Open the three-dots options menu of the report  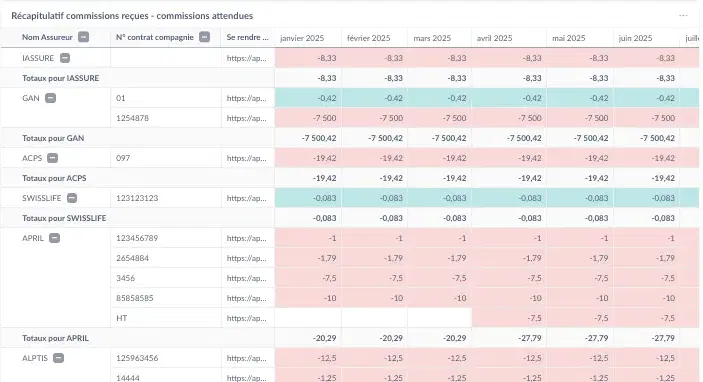683,16
